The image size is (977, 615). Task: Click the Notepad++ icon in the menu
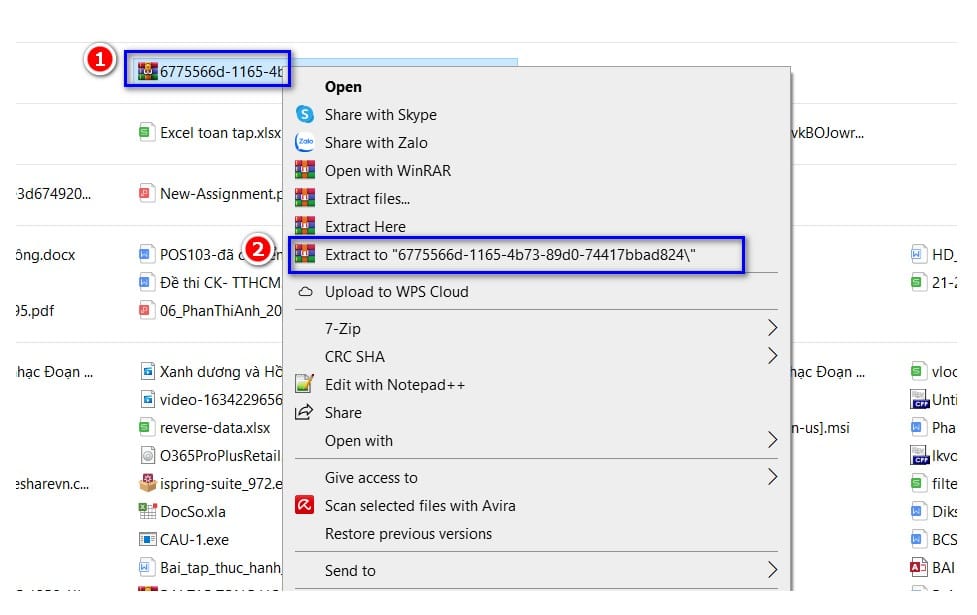point(304,384)
